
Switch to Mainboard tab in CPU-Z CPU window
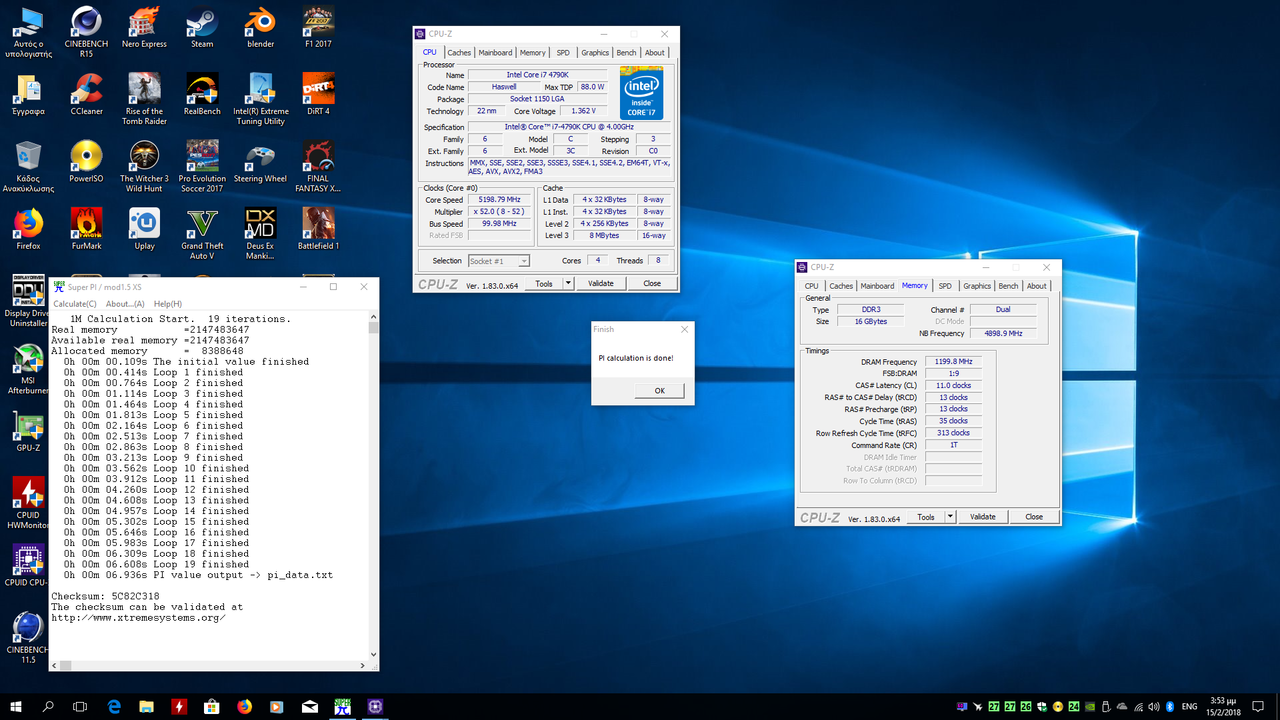[x=495, y=52]
